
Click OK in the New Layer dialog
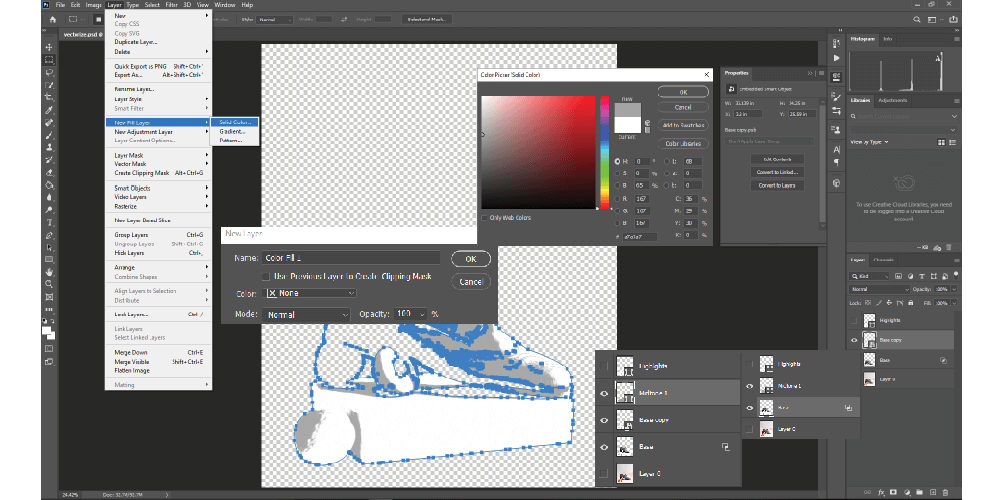[471, 259]
